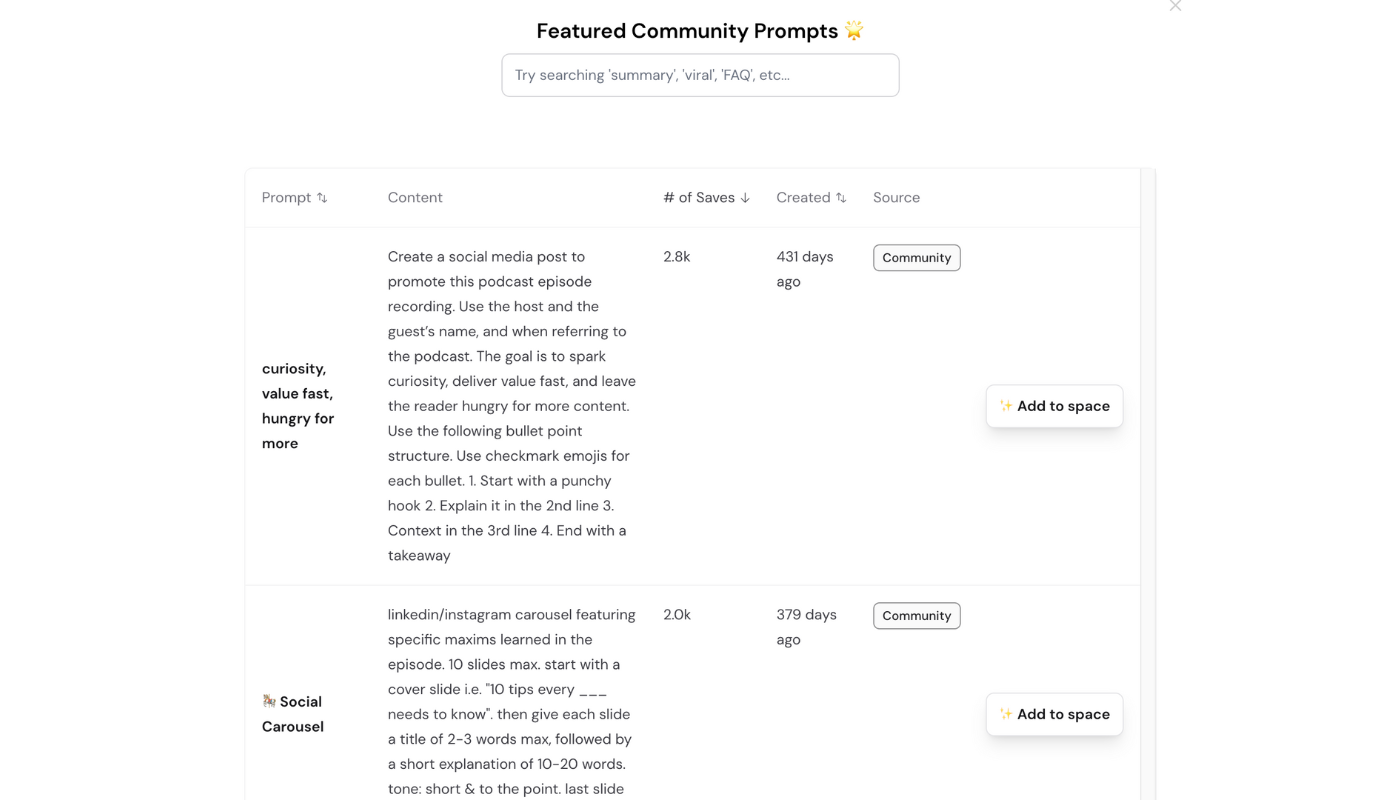Sort by the Prompt column arrows icon
The image size is (1400, 800).
(x=322, y=198)
